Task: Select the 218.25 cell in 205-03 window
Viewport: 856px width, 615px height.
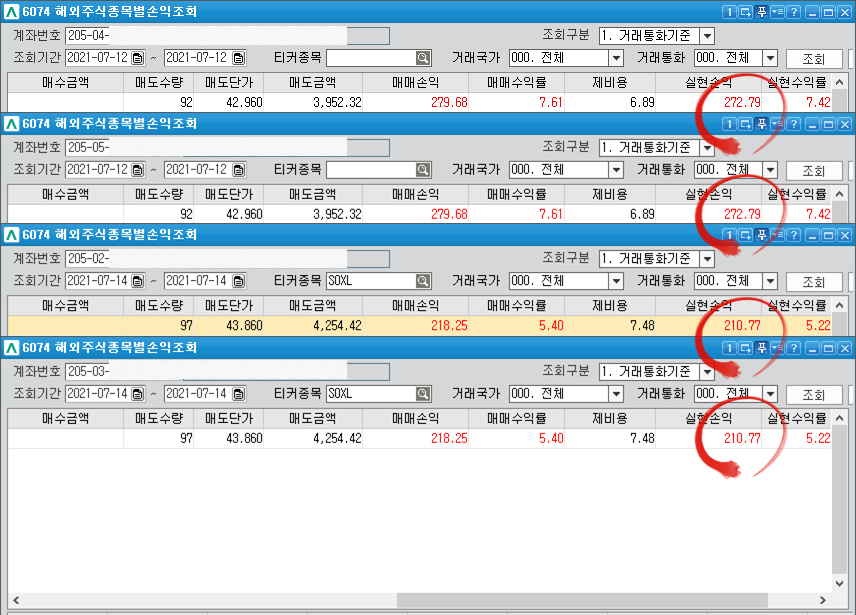Action: click(415, 438)
